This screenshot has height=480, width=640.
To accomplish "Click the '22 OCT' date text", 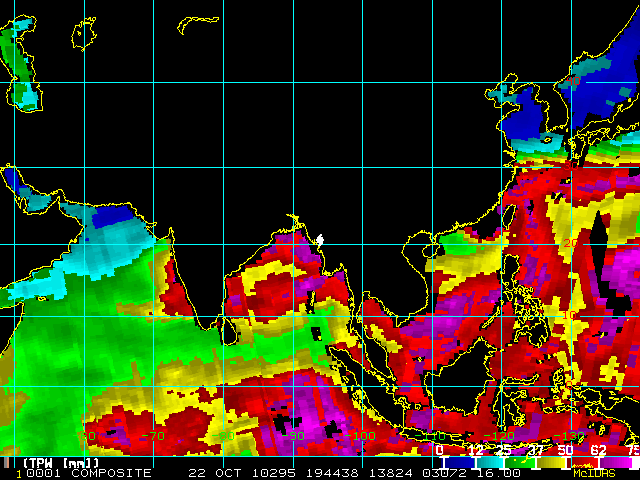I will pos(216,473).
